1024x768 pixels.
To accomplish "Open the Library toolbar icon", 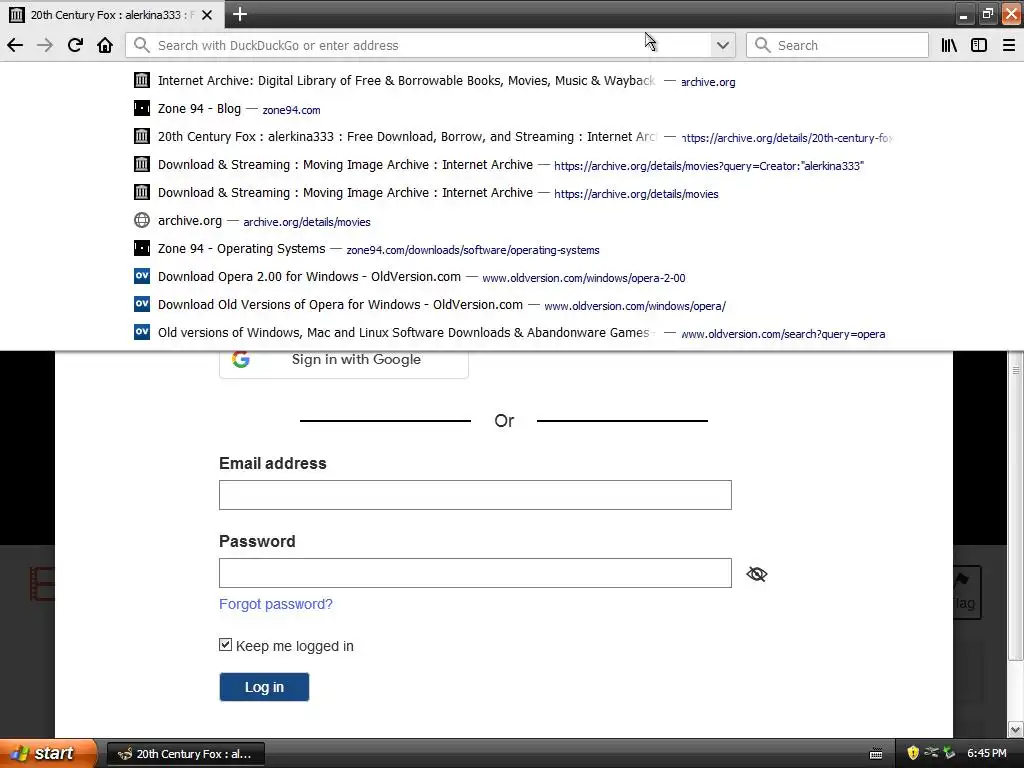I will [x=949, y=45].
